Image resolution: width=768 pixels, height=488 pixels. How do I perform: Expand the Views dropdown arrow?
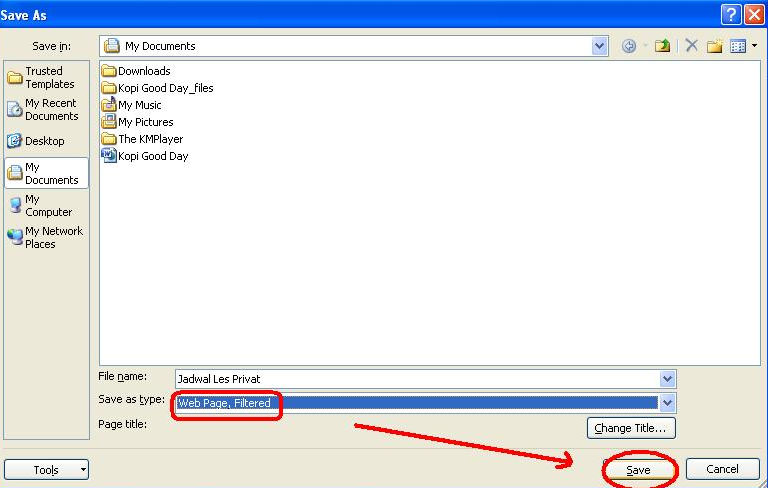tap(754, 46)
